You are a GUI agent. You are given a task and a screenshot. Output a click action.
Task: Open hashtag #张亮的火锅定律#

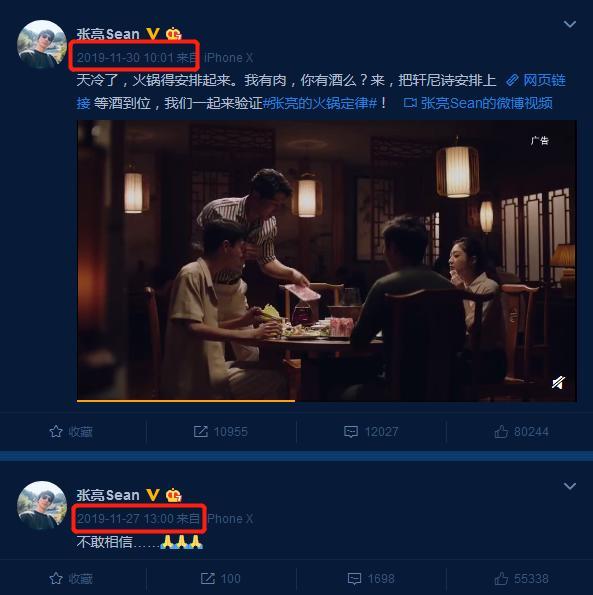pos(320,103)
